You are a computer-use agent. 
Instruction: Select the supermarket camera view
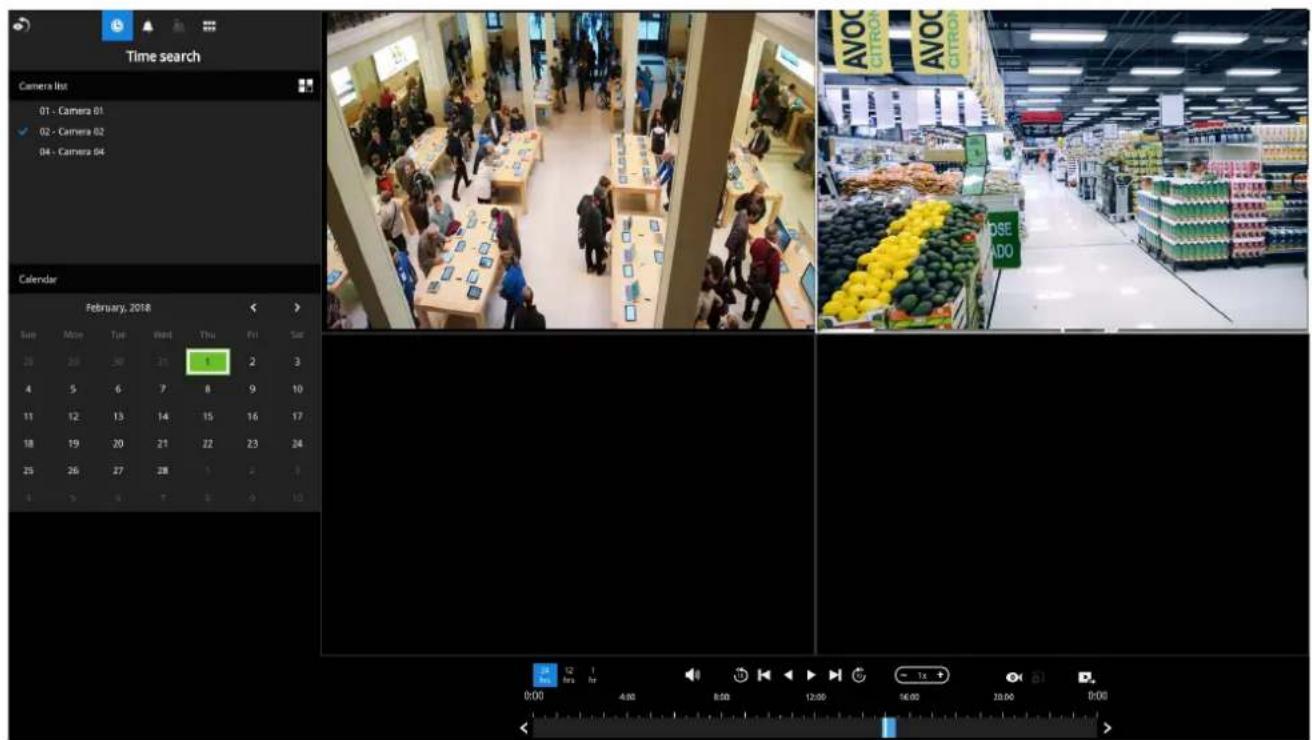tap(1063, 171)
